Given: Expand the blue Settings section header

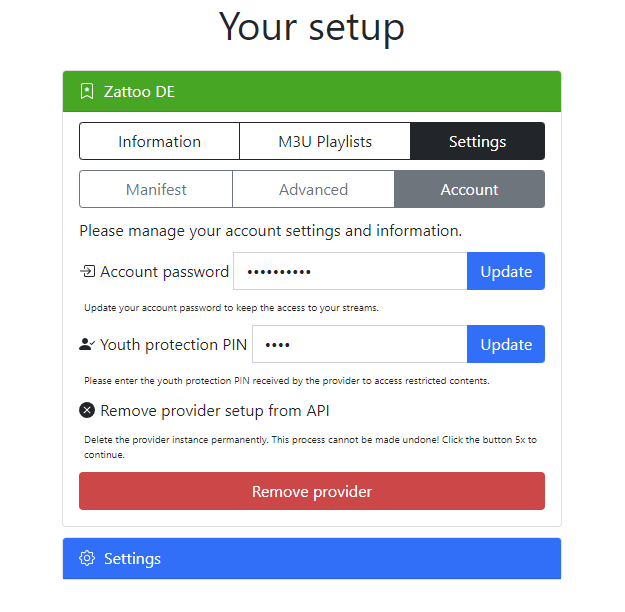Looking at the screenshot, I should [x=312, y=558].
